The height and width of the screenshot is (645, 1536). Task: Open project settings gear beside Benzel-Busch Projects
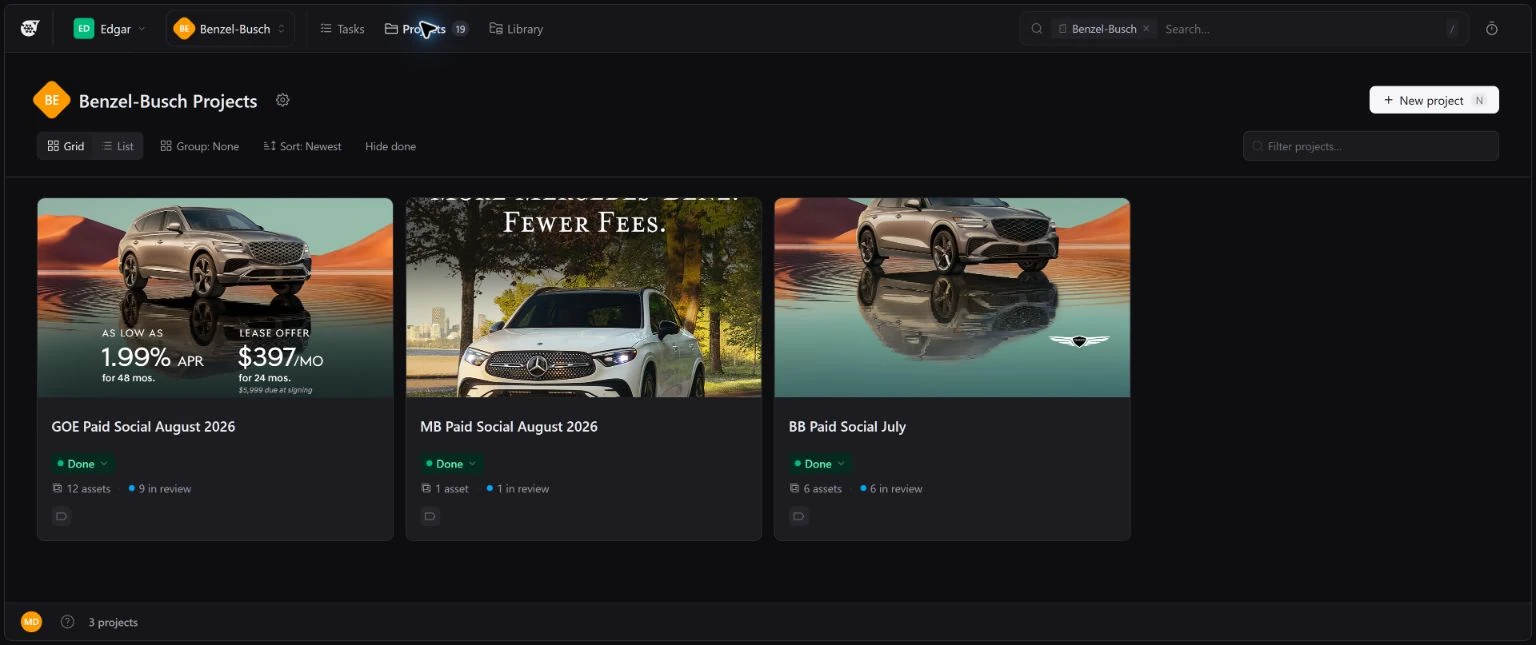283,100
